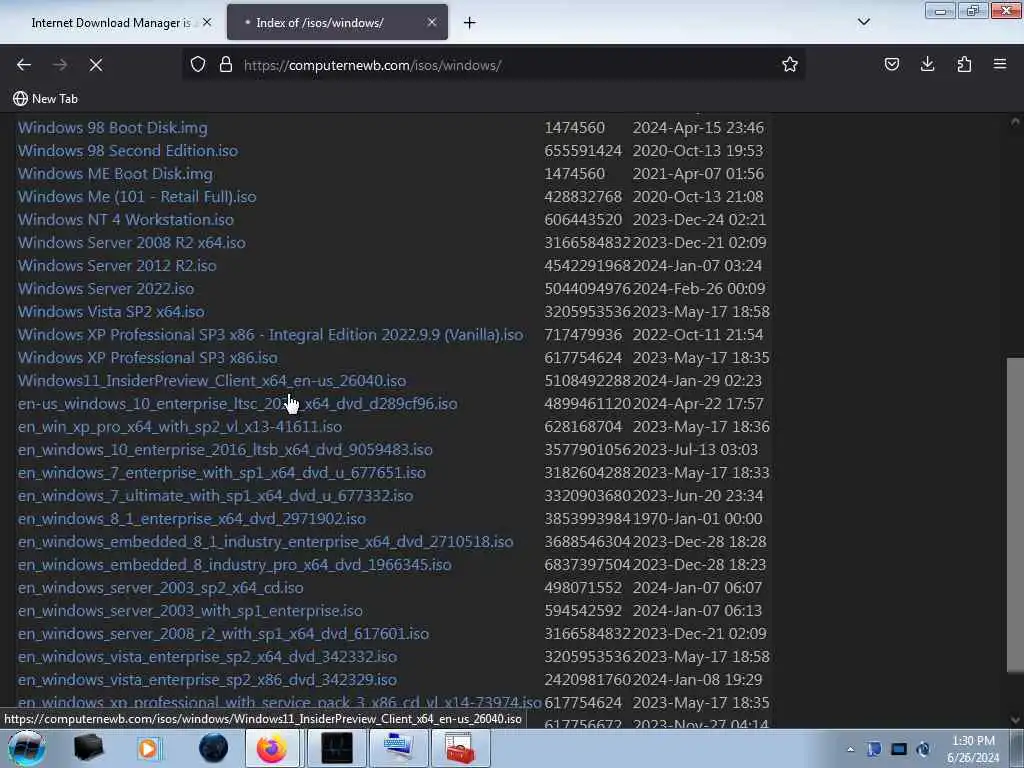The height and width of the screenshot is (768, 1024).
Task: Click the rightmost system tray icon
Action: pos(923,749)
